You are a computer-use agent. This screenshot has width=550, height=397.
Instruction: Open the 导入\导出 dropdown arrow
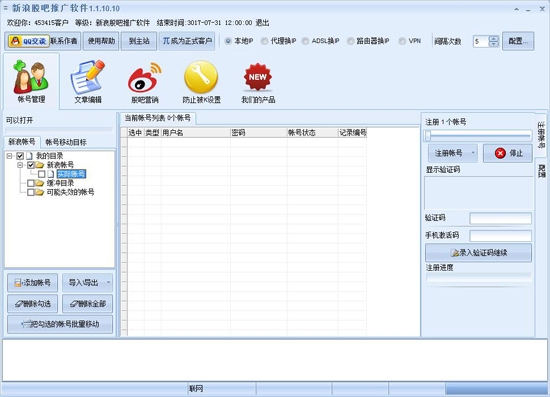coord(108,283)
